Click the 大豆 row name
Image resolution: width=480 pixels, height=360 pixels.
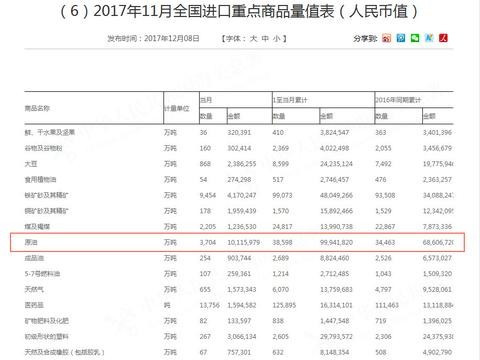31,164
